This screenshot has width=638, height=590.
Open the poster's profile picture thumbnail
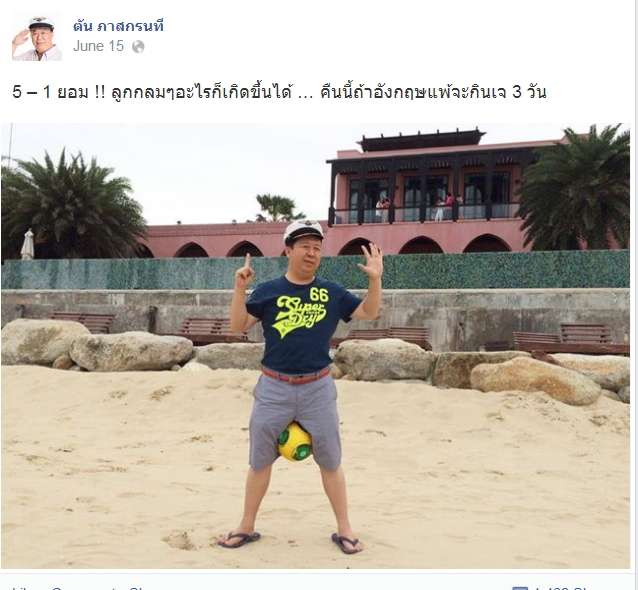click(x=37, y=36)
